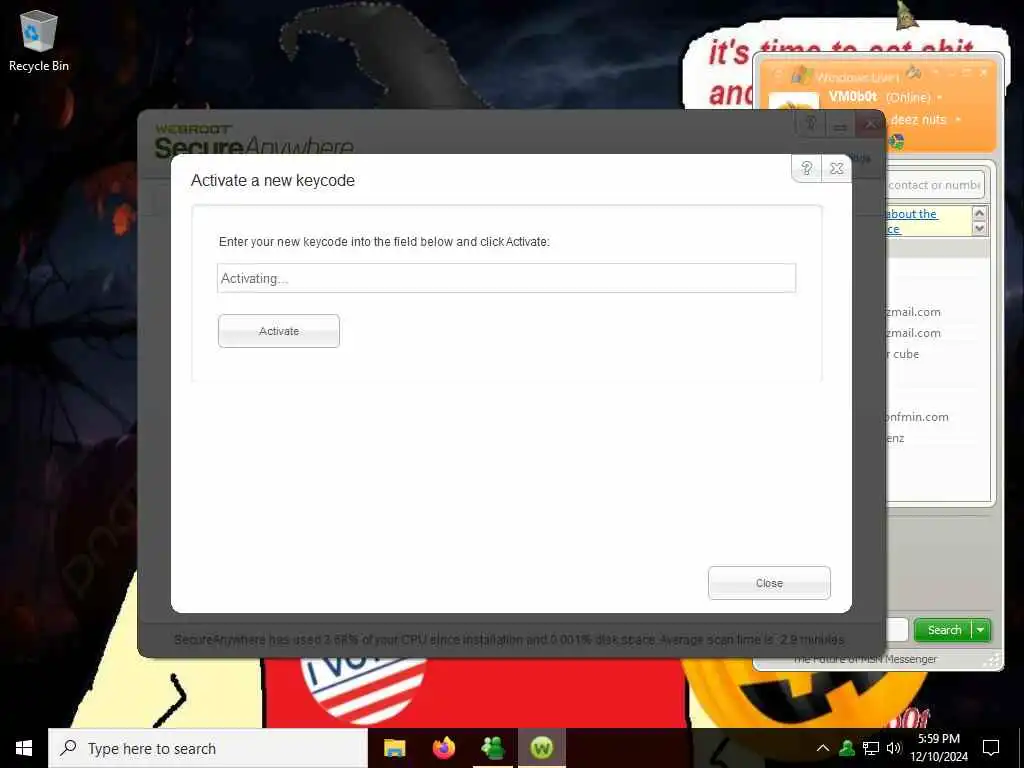Image resolution: width=1024 pixels, height=768 pixels.
Task: Click the notice scroll up arrow in Messenger
Action: 979,213
